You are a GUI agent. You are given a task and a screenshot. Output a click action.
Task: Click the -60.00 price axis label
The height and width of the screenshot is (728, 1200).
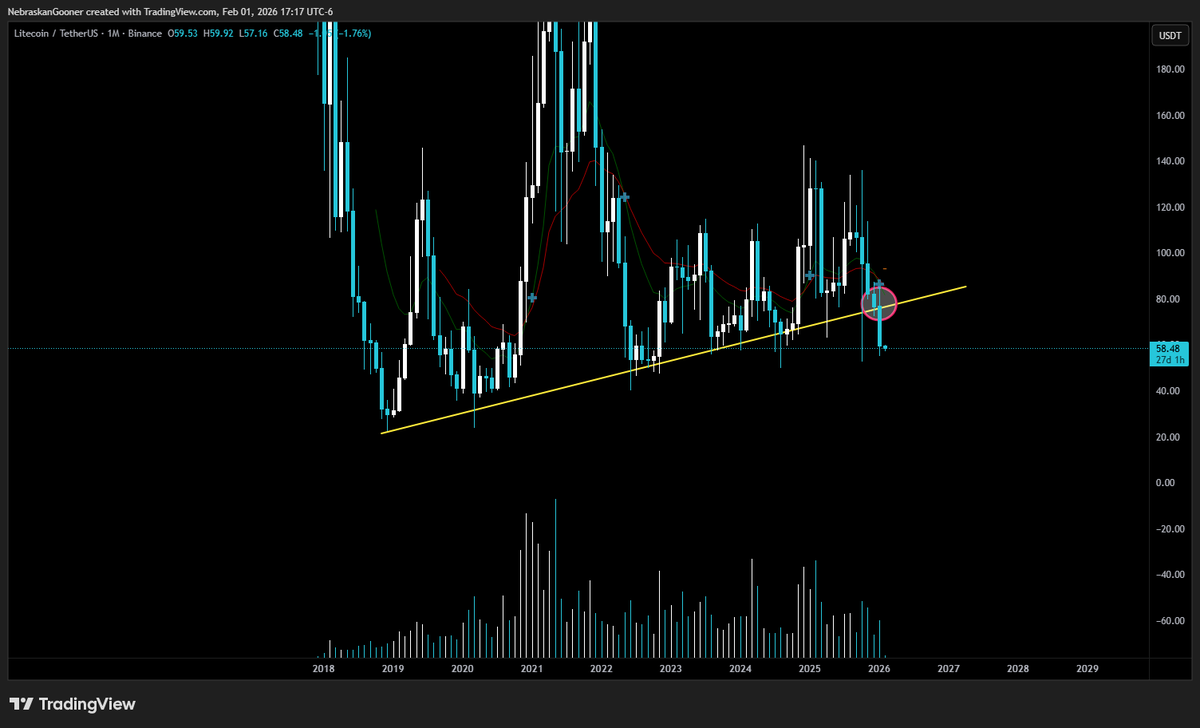(x=1171, y=621)
